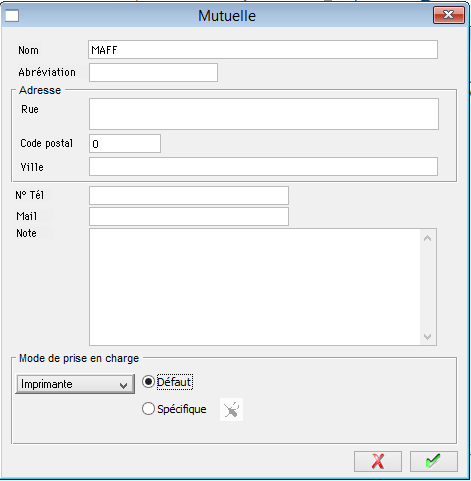Viewport: 471px width, 481px height.
Task: Click the Nom field containing MAFF
Action: (x=263, y=50)
